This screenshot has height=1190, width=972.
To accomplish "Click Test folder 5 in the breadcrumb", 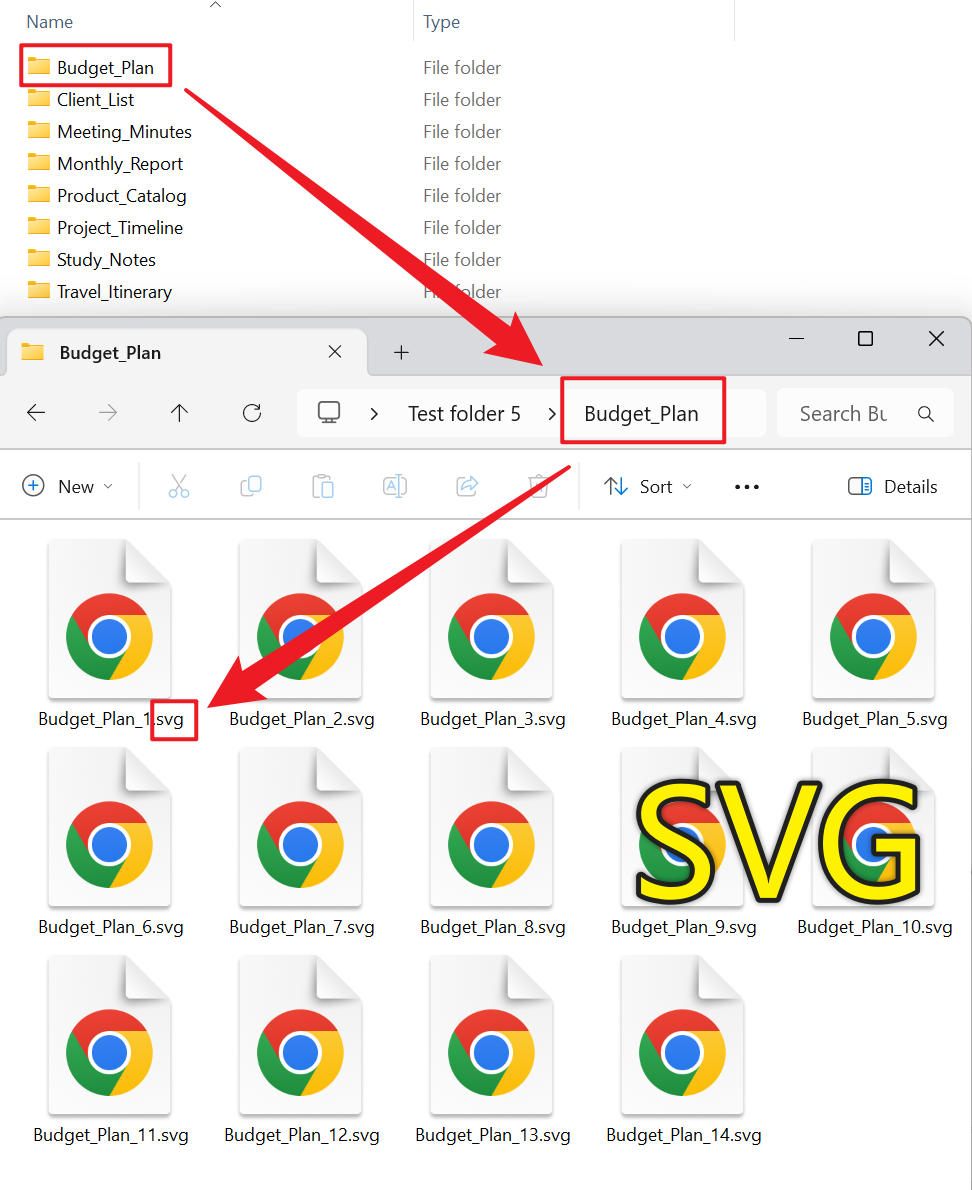I will (464, 413).
